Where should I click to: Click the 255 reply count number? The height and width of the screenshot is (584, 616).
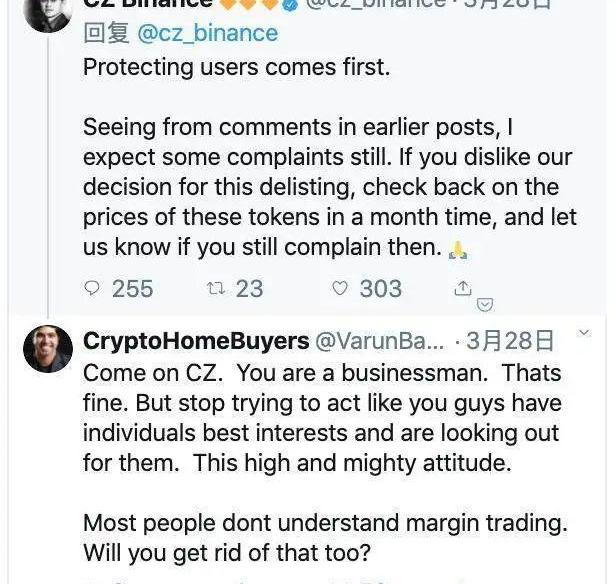point(132,289)
